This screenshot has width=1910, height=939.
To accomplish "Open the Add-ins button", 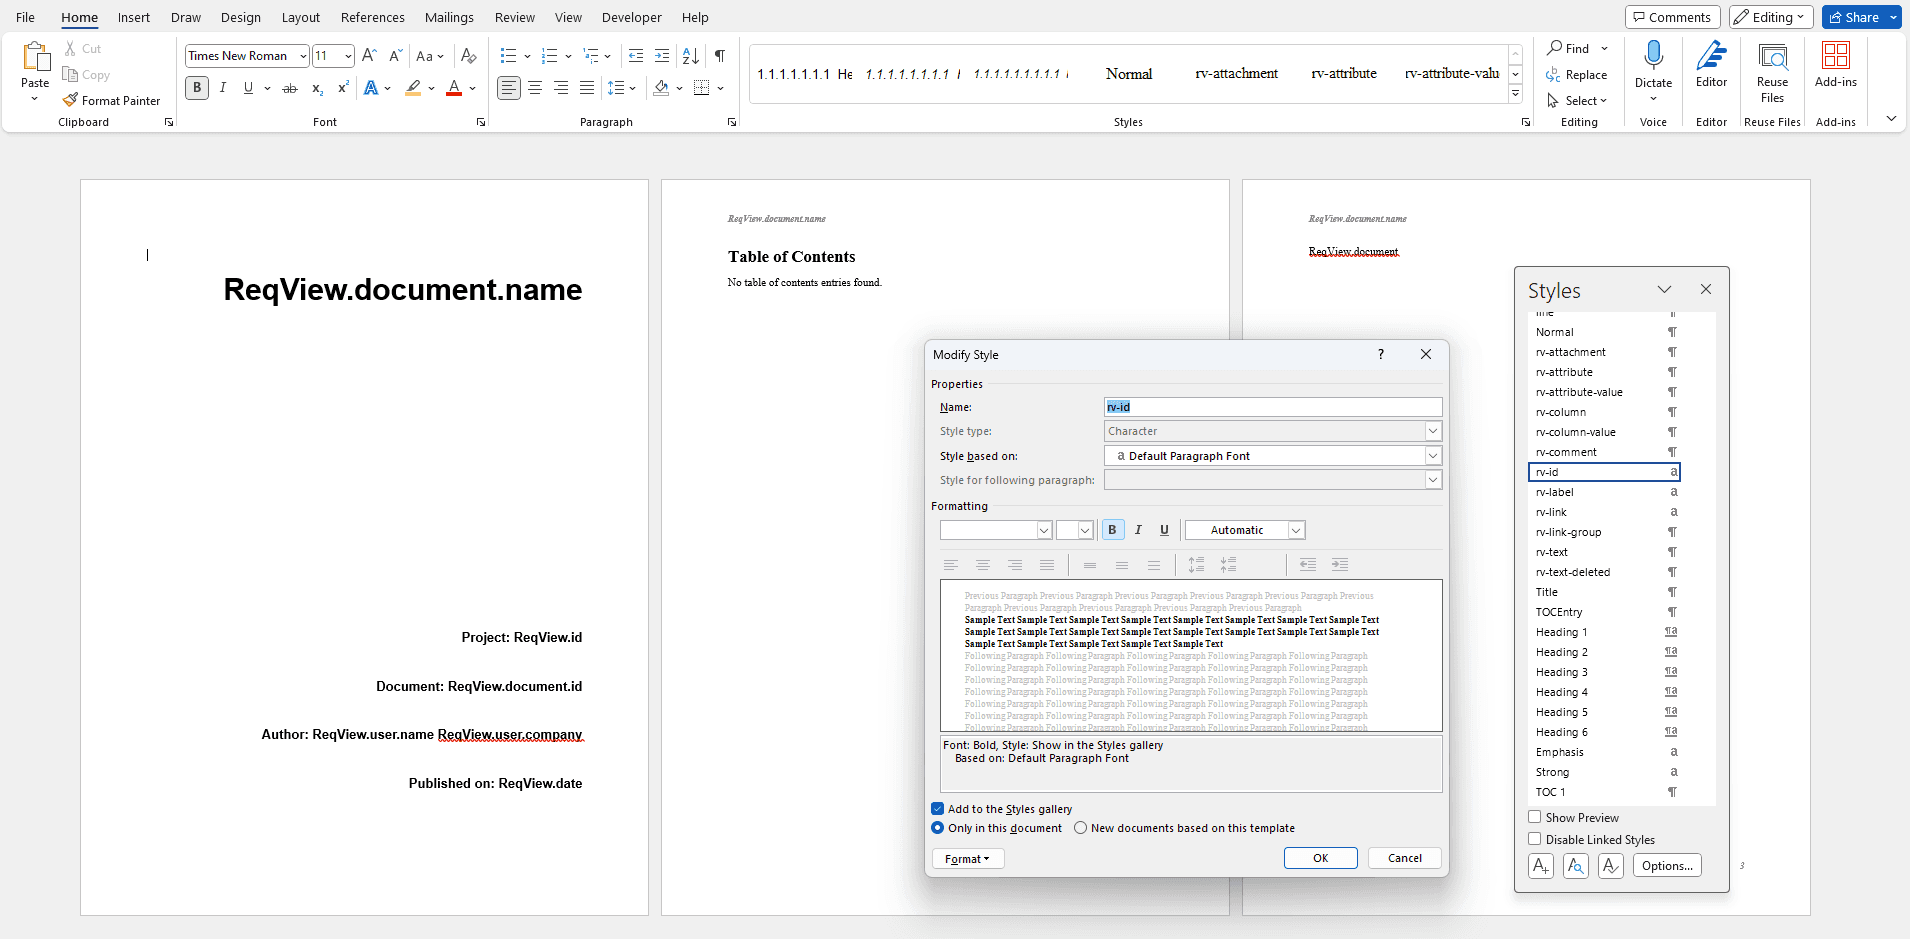I will (x=1836, y=65).
